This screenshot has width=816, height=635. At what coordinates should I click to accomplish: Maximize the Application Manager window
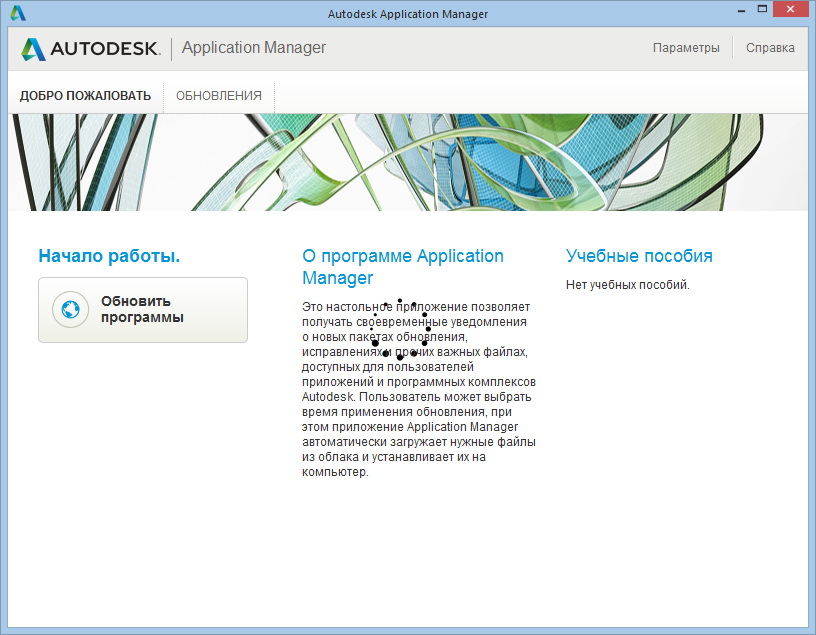click(762, 9)
